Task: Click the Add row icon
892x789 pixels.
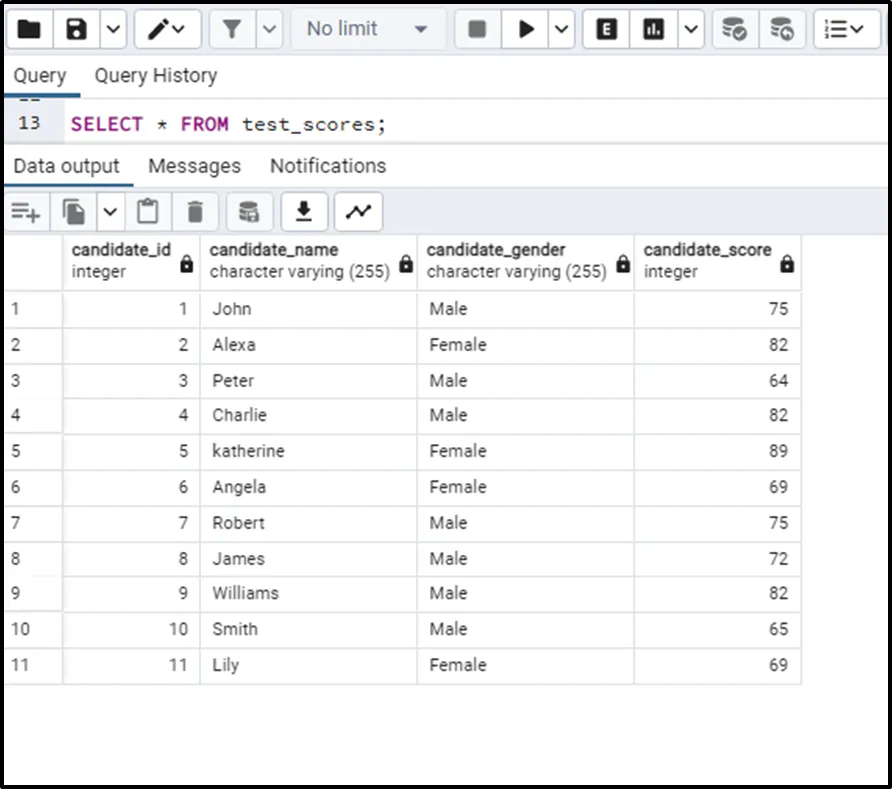Action: [x=26, y=211]
